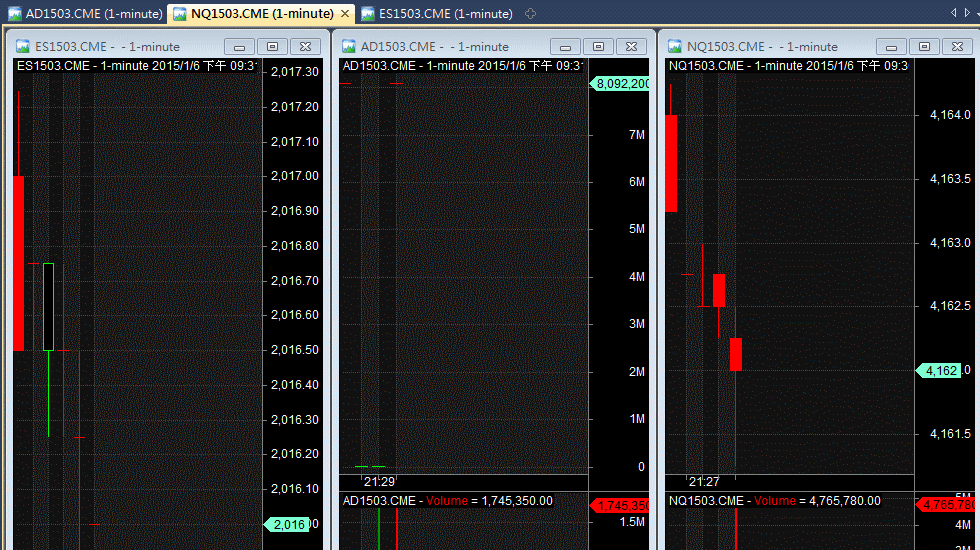Click the green candlestick in ES1503.CME chart

click(48, 307)
